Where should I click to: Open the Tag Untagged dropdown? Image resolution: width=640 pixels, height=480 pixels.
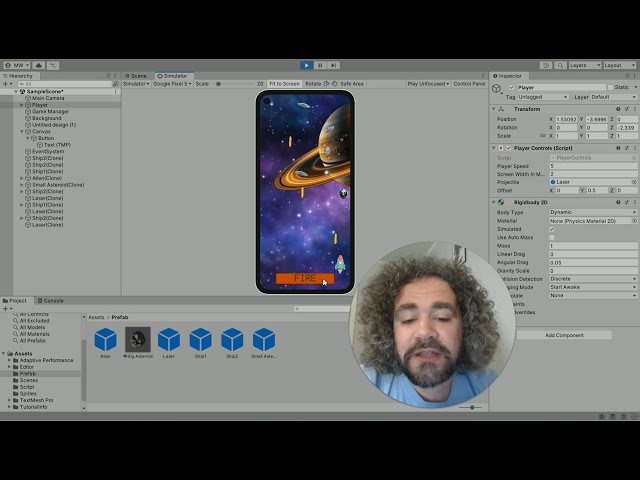click(543, 97)
